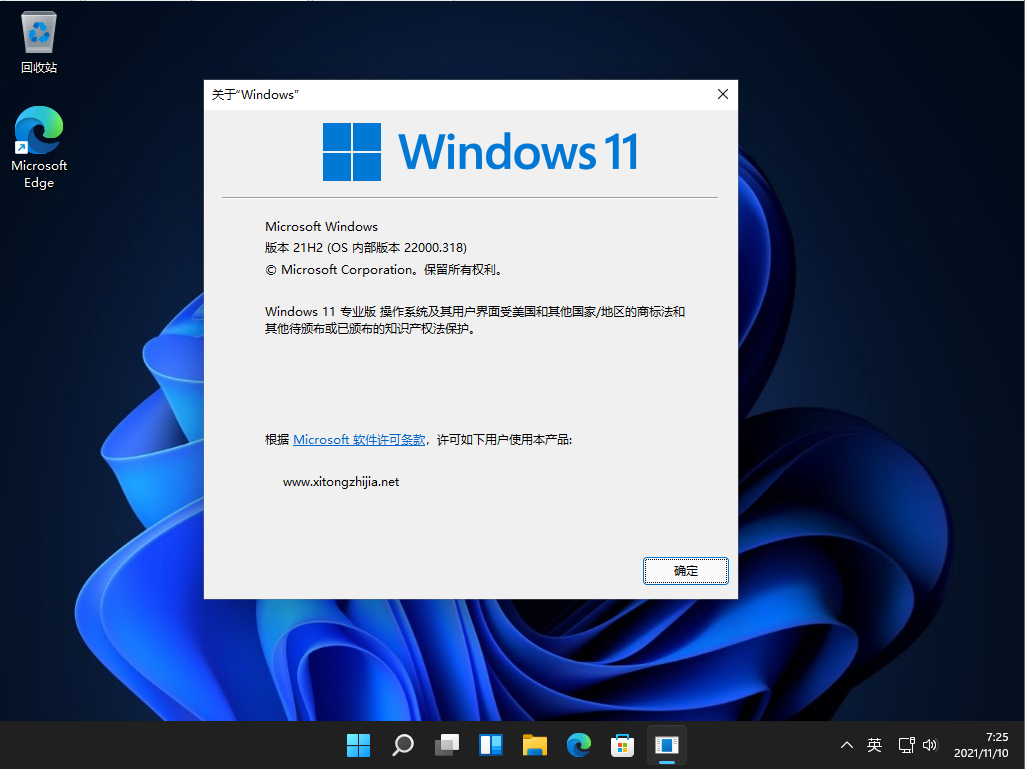This screenshot has width=1025, height=769.
Task: Open the Microsoft 软件许可条款 link
Action: pos(358,439)
